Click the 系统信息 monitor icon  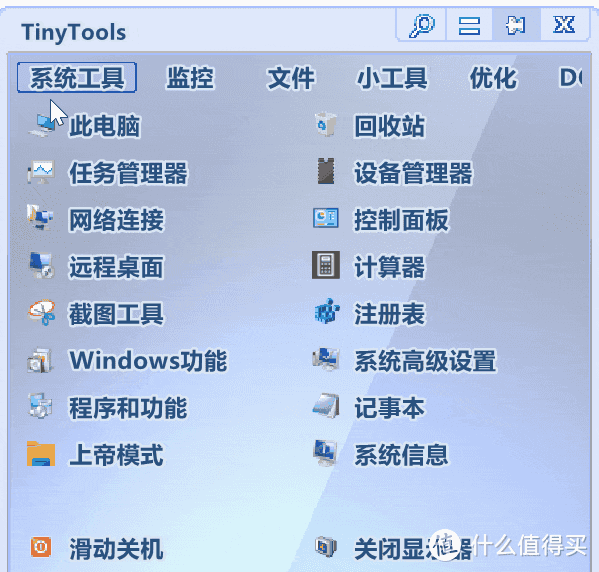point(326,453)
